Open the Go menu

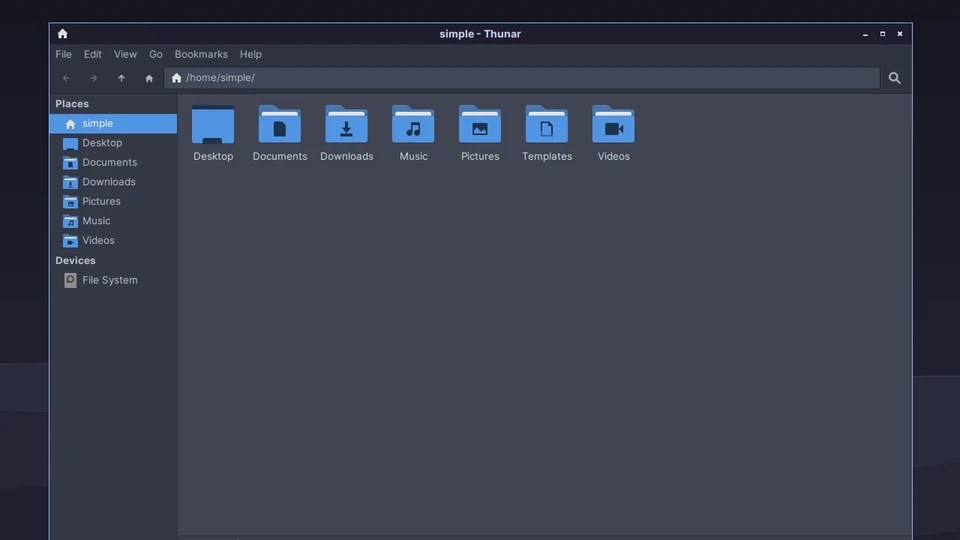[156, 54]
